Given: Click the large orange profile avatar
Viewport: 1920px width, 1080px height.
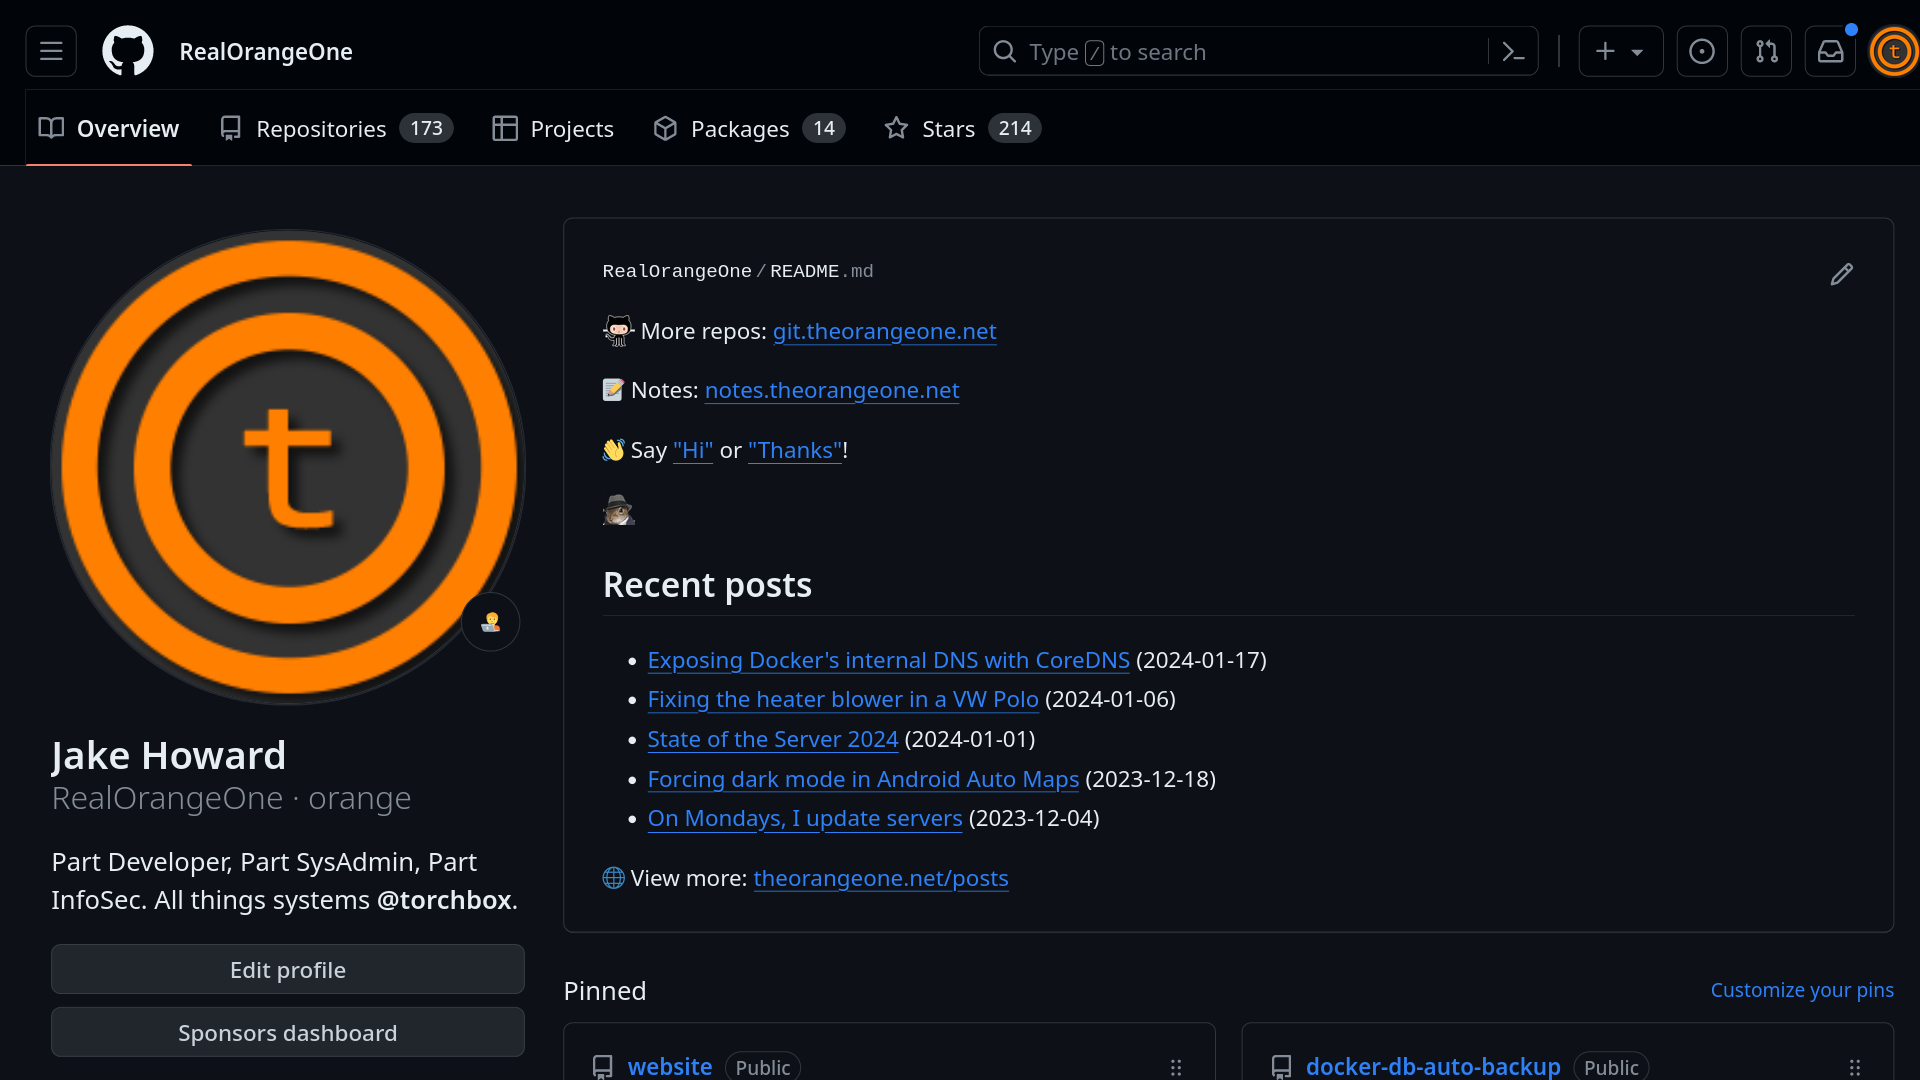Looking at the screenshot, I should tap(288, 467).
